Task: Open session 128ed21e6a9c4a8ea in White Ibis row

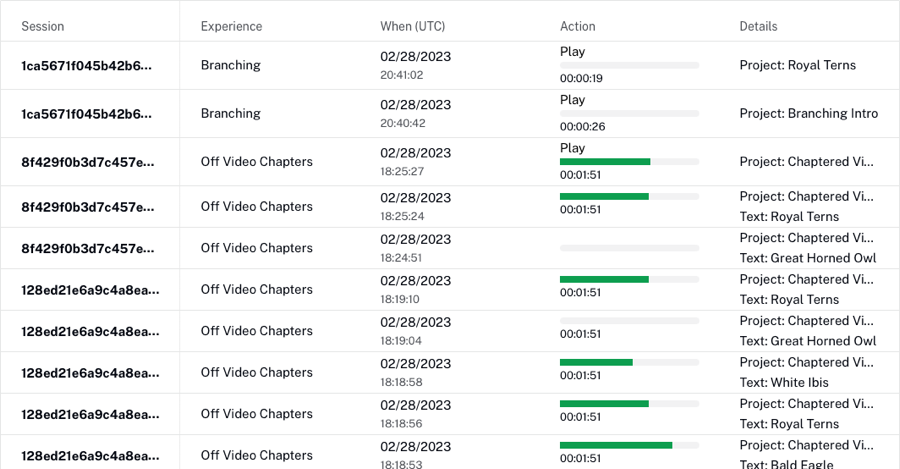Action: [89, 373]
